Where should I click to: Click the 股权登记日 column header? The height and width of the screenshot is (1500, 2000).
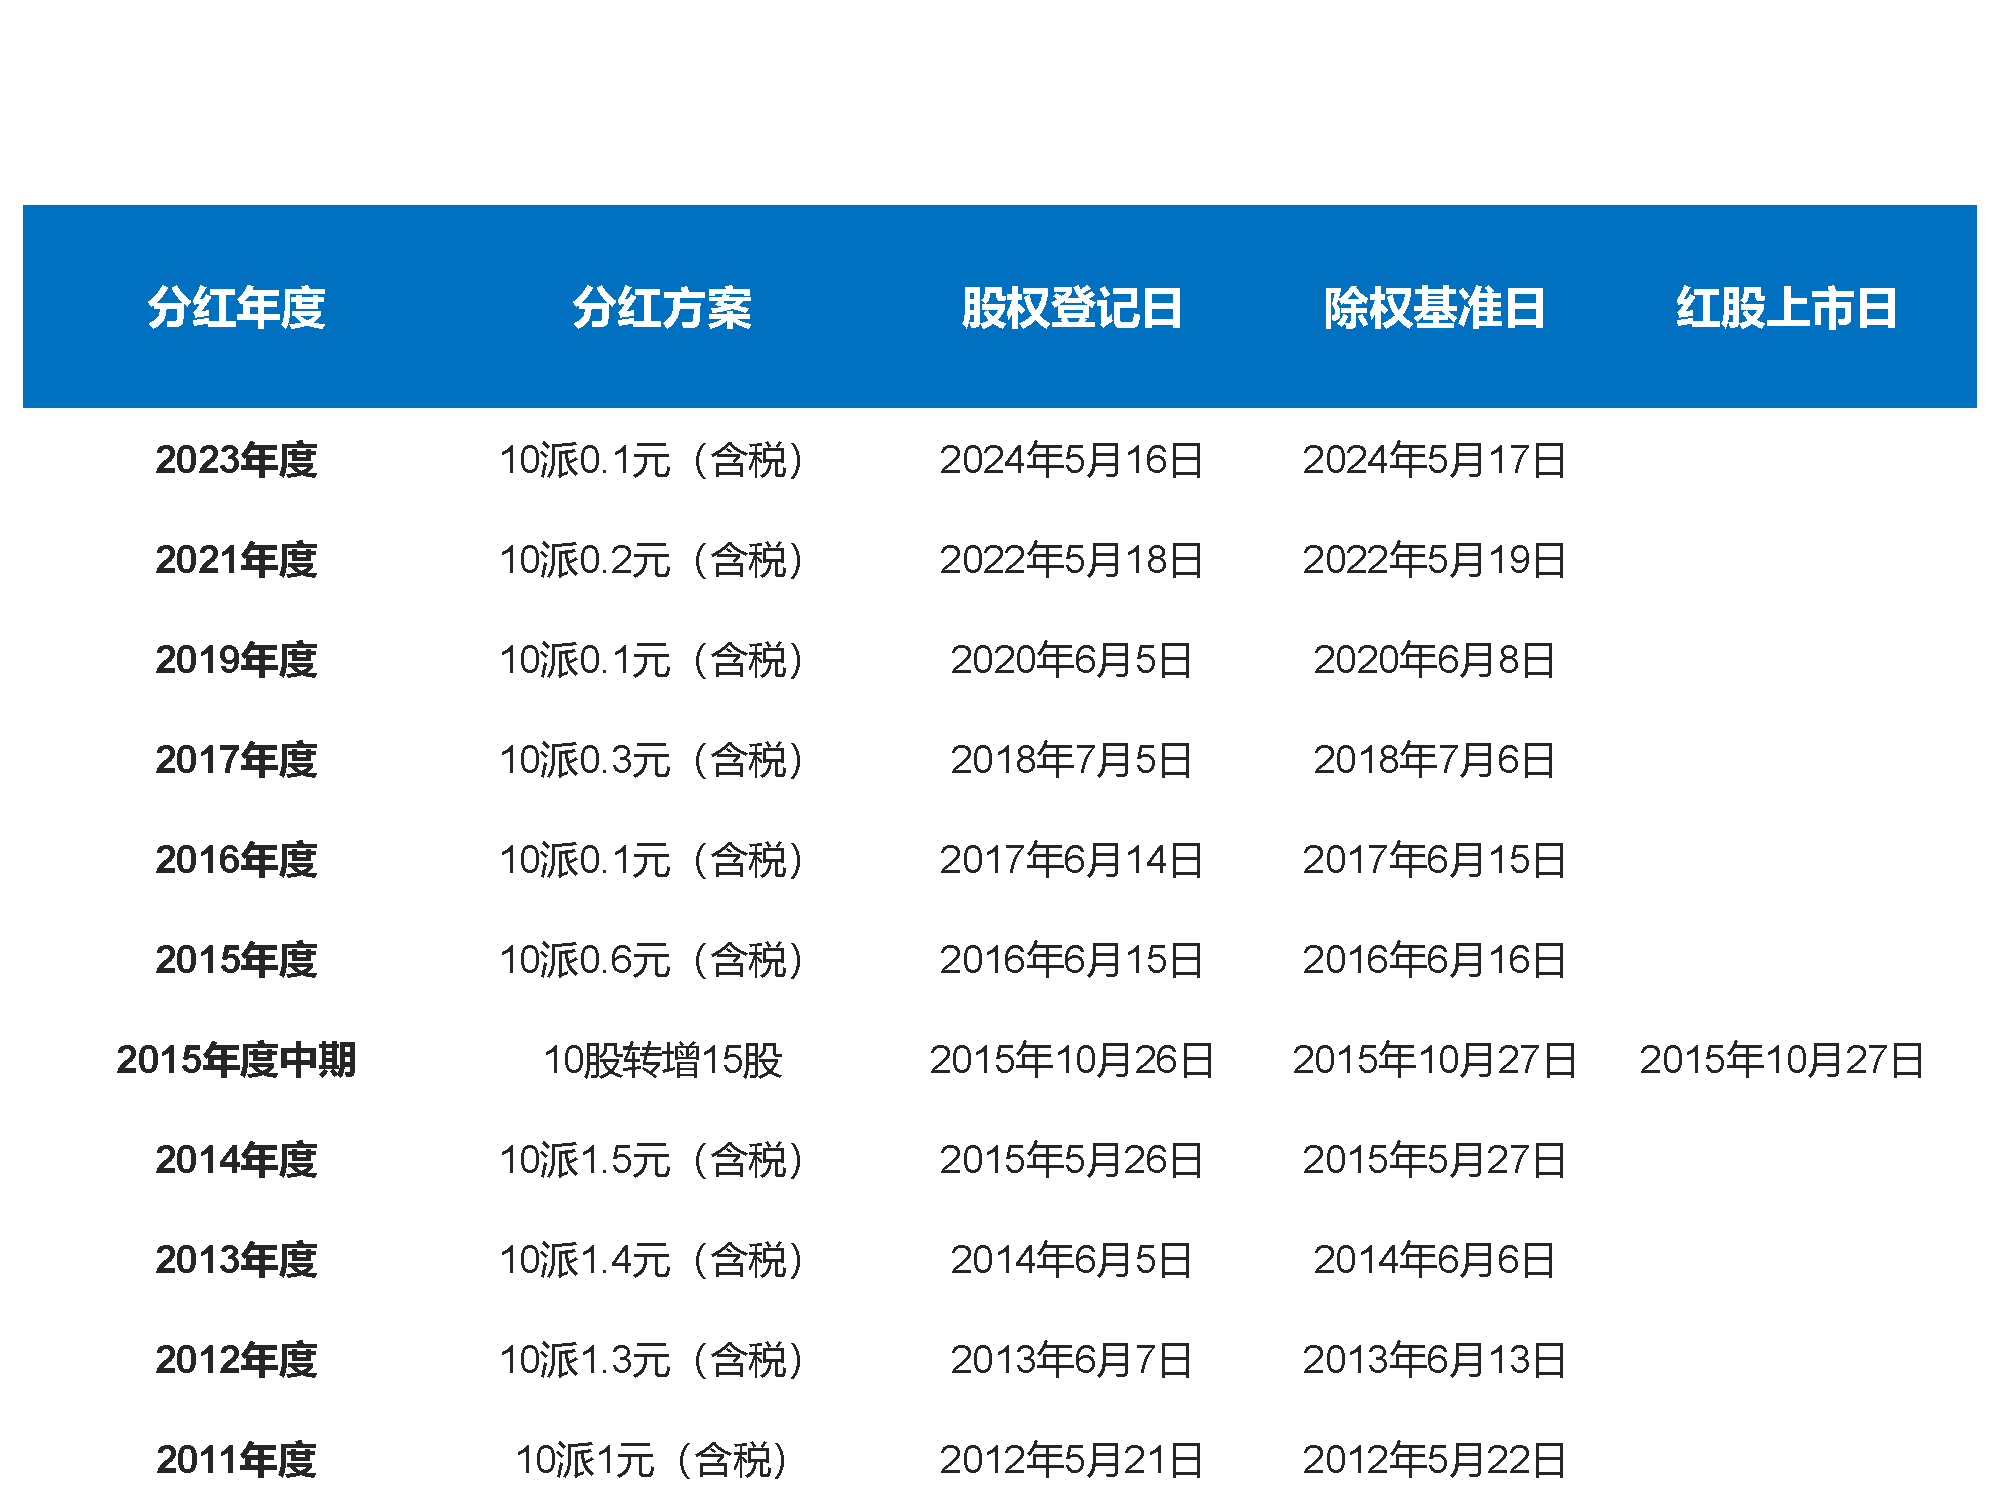[1071, 307]
